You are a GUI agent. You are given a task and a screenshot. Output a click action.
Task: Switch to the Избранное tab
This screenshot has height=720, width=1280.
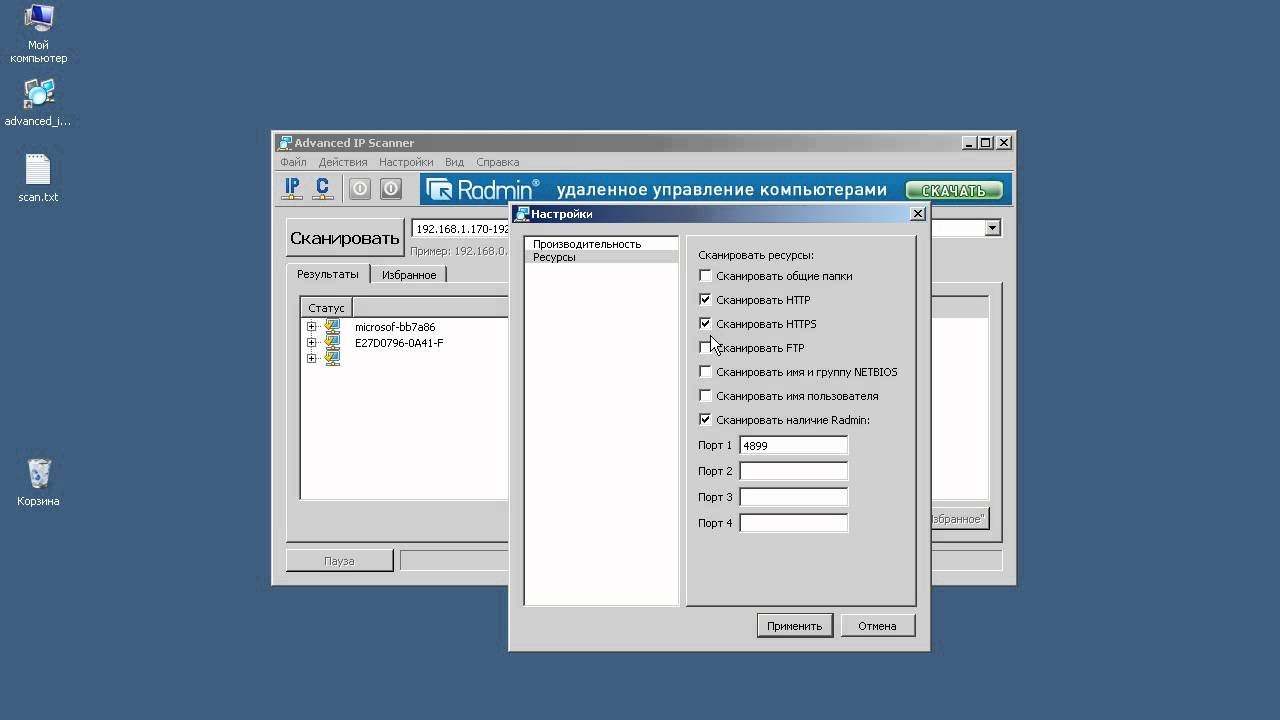(x=409, y=275)
